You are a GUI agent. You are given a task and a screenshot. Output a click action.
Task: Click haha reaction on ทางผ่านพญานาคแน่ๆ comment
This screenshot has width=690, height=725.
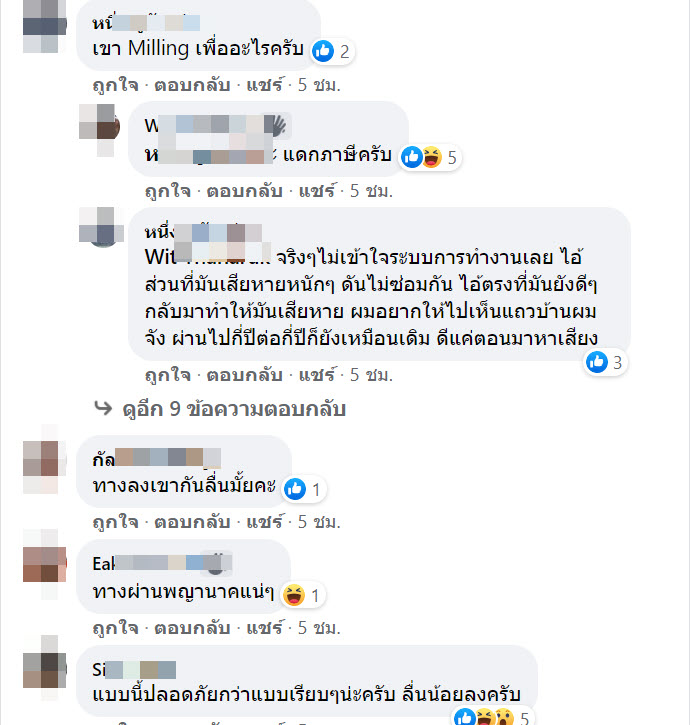294,595
